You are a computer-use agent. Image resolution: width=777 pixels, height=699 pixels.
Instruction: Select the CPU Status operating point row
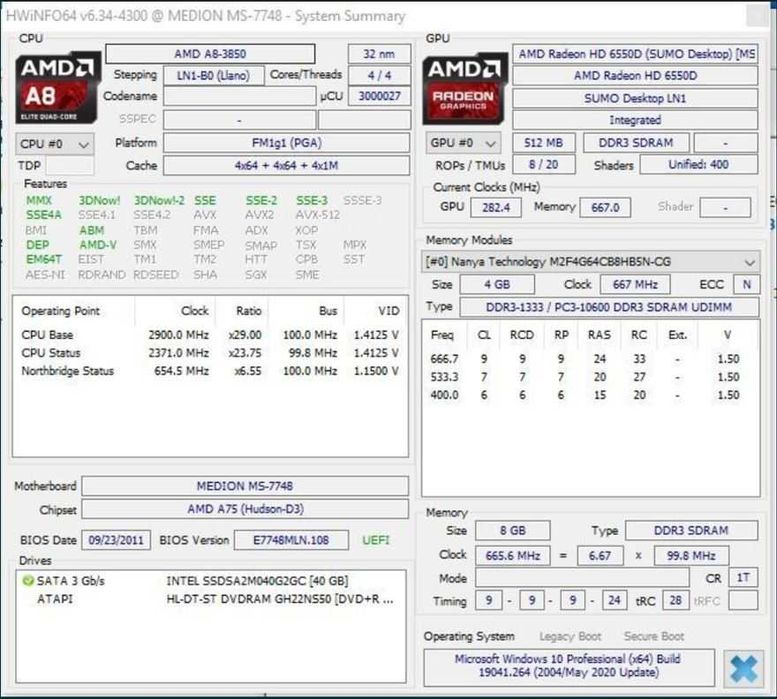coord(210,353)
